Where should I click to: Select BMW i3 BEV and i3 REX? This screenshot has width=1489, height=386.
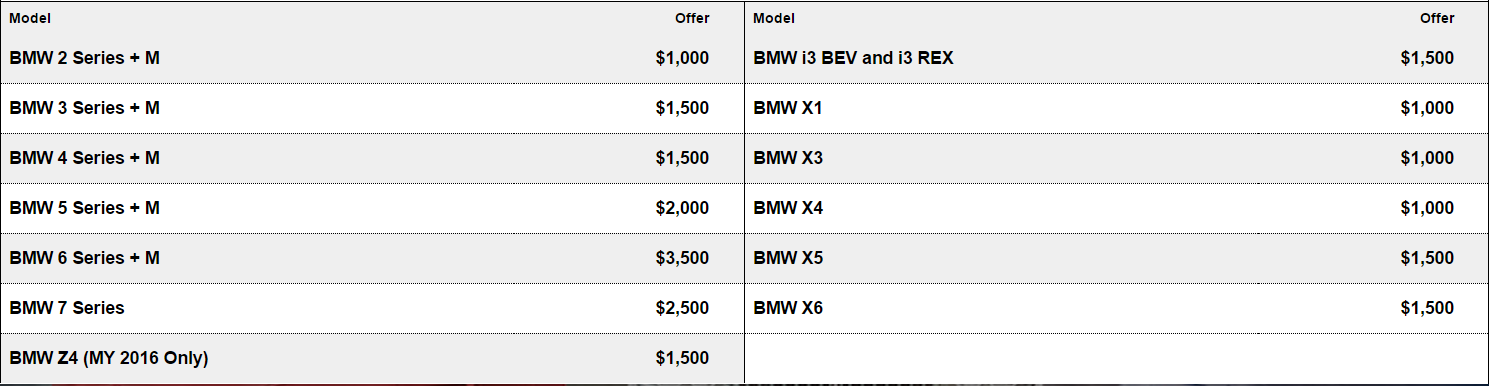coord(853,58)
